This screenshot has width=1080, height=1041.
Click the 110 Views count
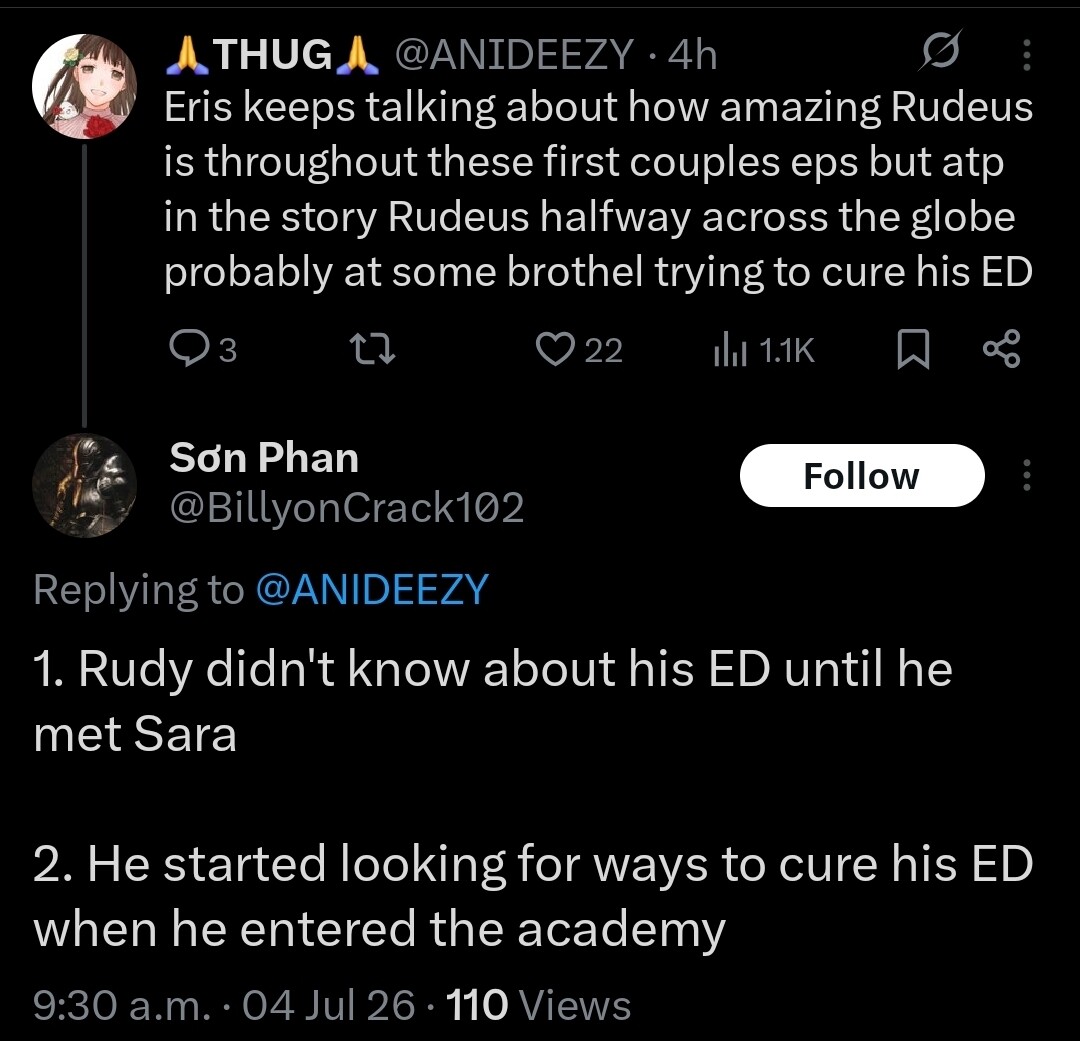pyautogui.click(x=539, y=1004)
